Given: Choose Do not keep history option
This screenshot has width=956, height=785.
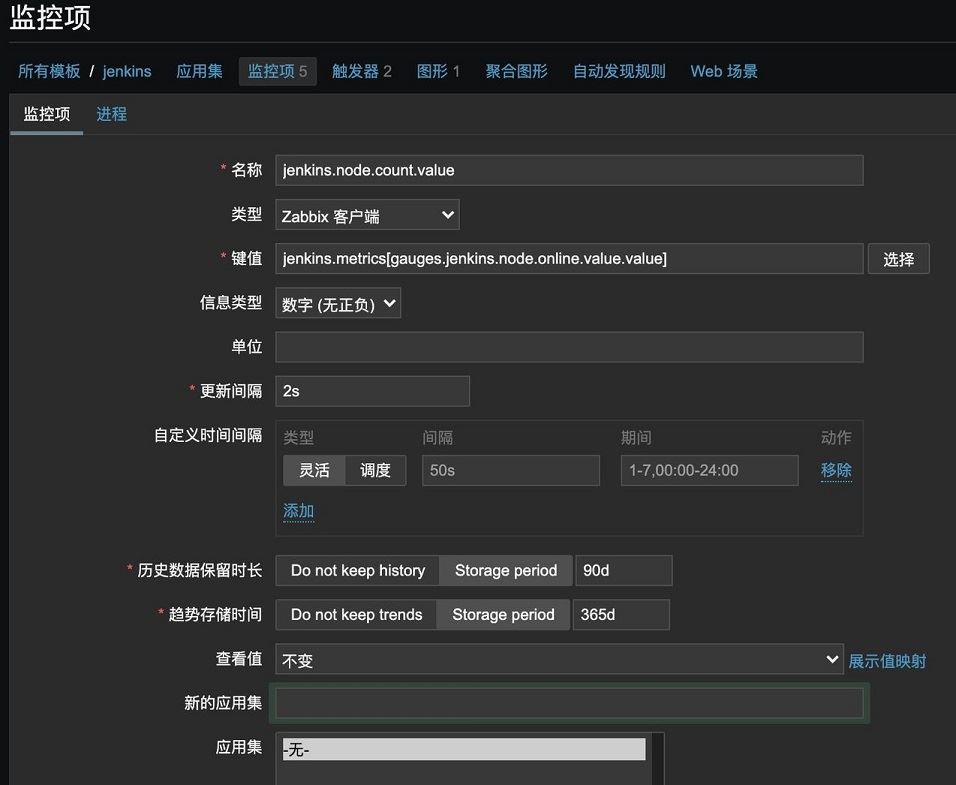Looking at the screenshot, I should point(357,570).
